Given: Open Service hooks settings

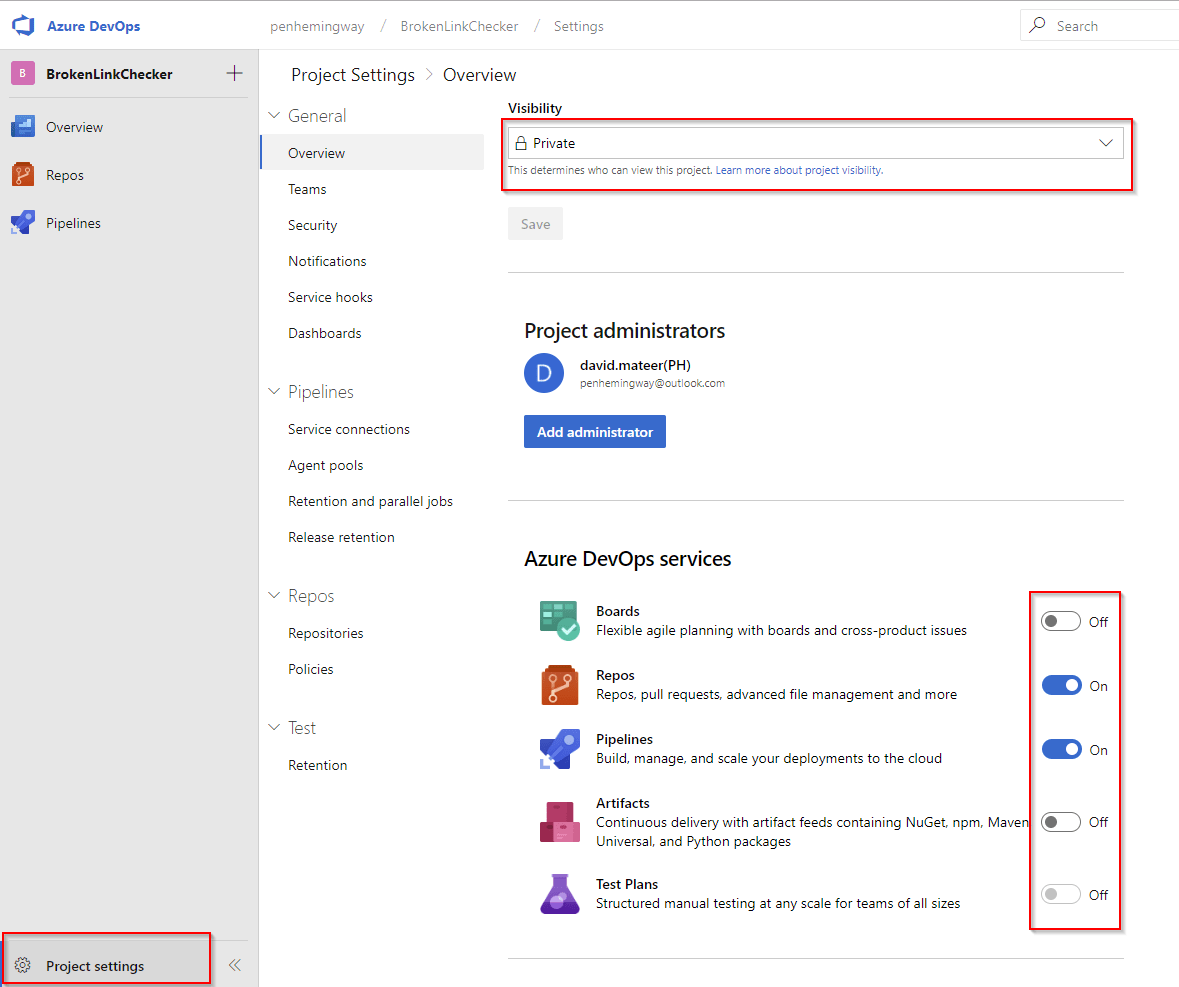Looking at the screenshot, I should point(330,297).
